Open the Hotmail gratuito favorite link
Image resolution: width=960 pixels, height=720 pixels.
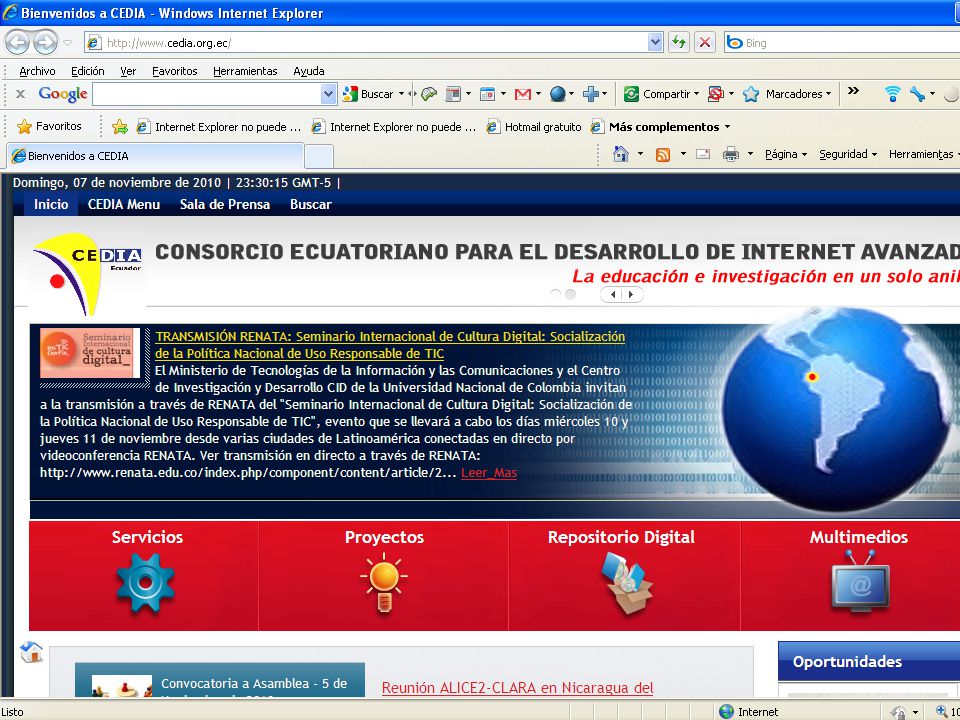pyautogui.click(x=534, y=127)
